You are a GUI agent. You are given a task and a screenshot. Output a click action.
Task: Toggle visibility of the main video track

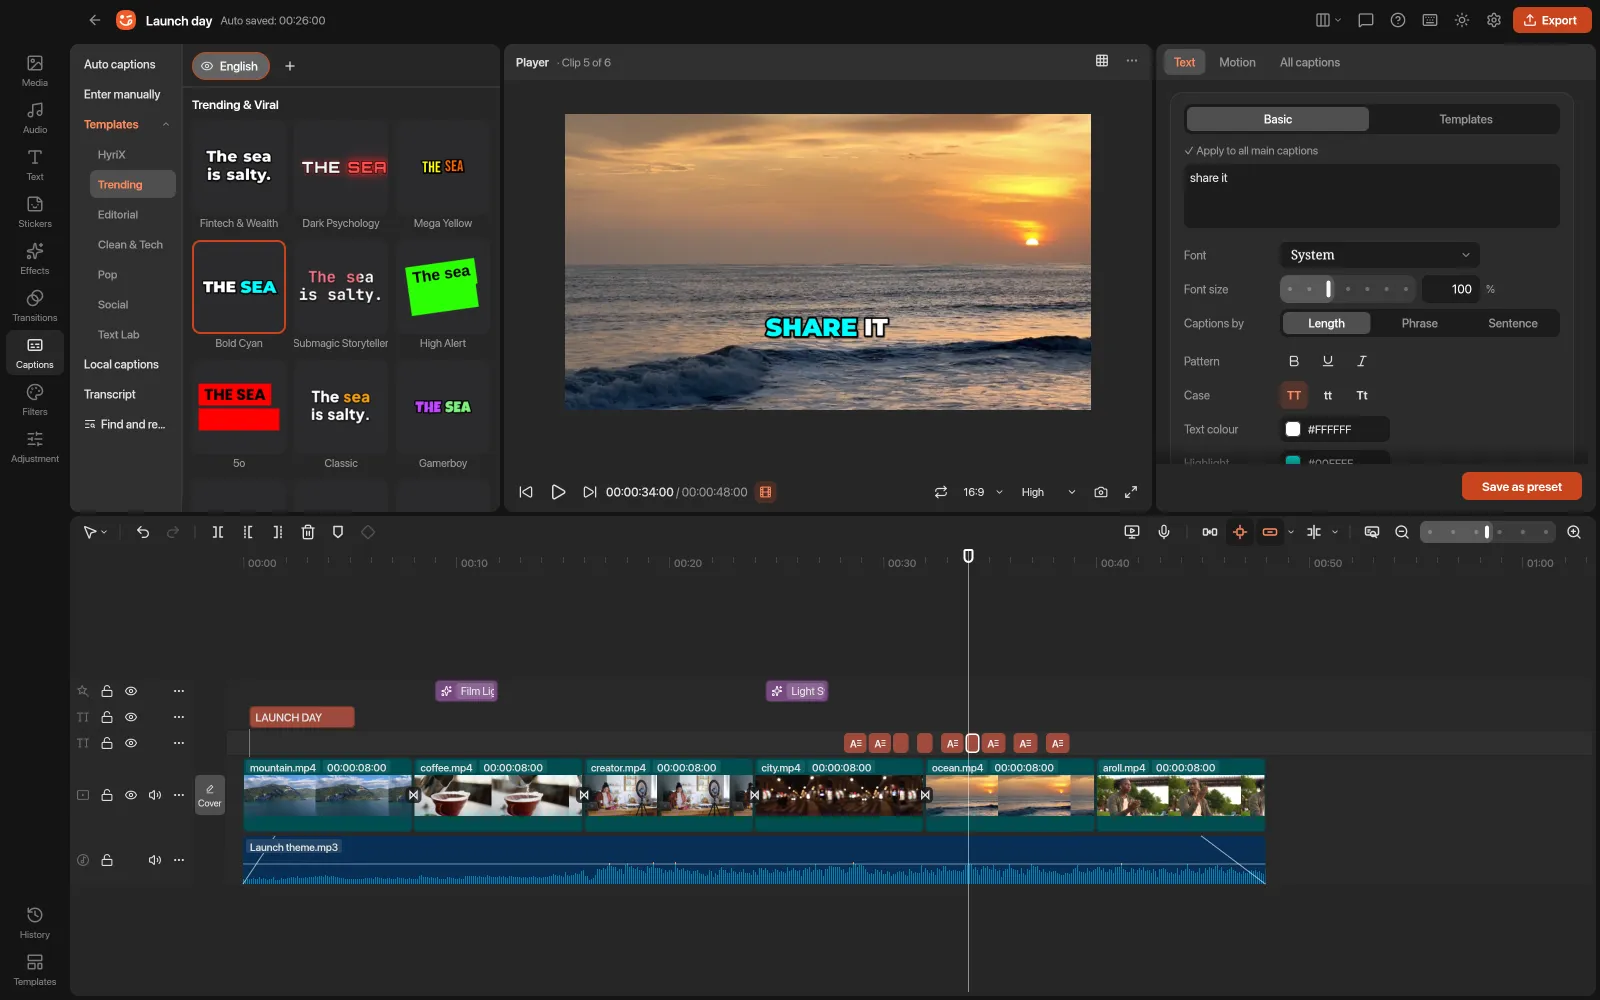(131, 795)
